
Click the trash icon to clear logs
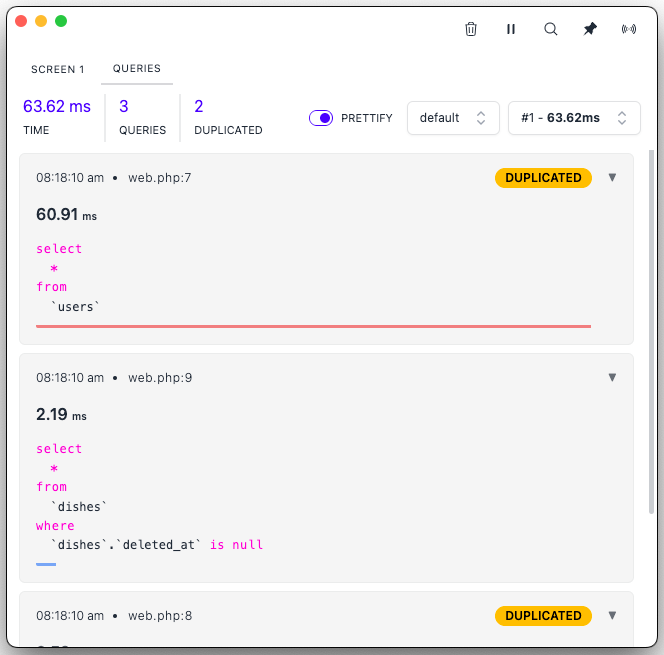pyautogui.click(x=471, y=29)
